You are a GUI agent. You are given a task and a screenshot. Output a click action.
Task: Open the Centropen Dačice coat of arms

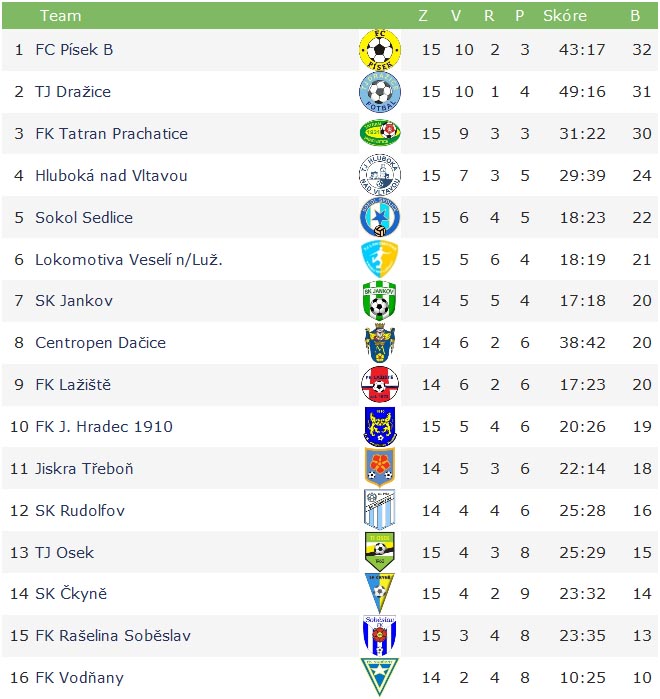(x=379, y=342)
